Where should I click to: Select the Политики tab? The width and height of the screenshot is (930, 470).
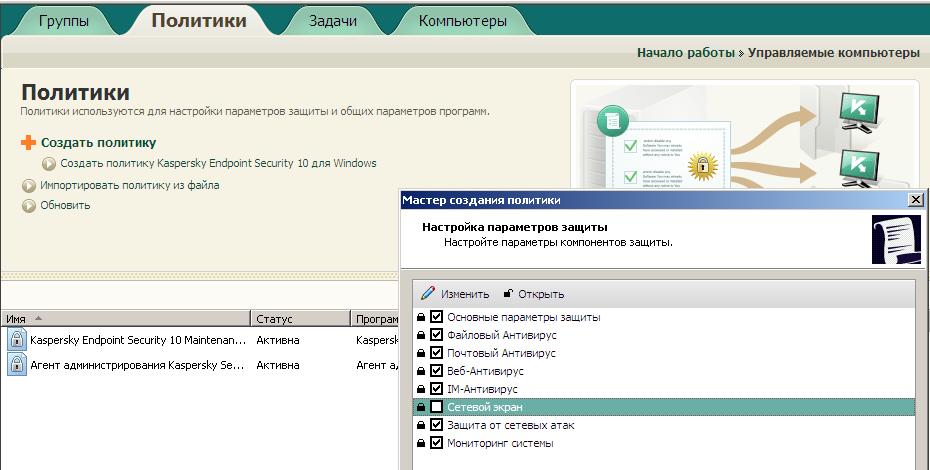(199, 20)
